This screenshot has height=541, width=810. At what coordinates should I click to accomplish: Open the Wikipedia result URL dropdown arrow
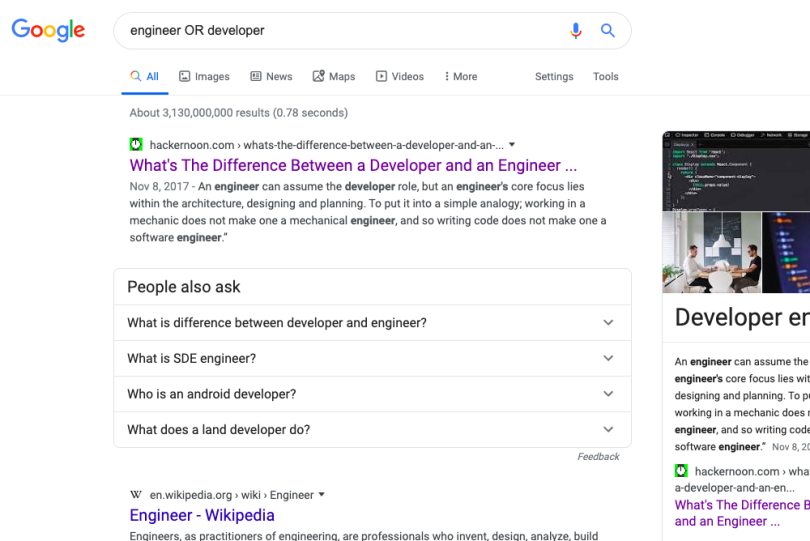pos(321,494)
